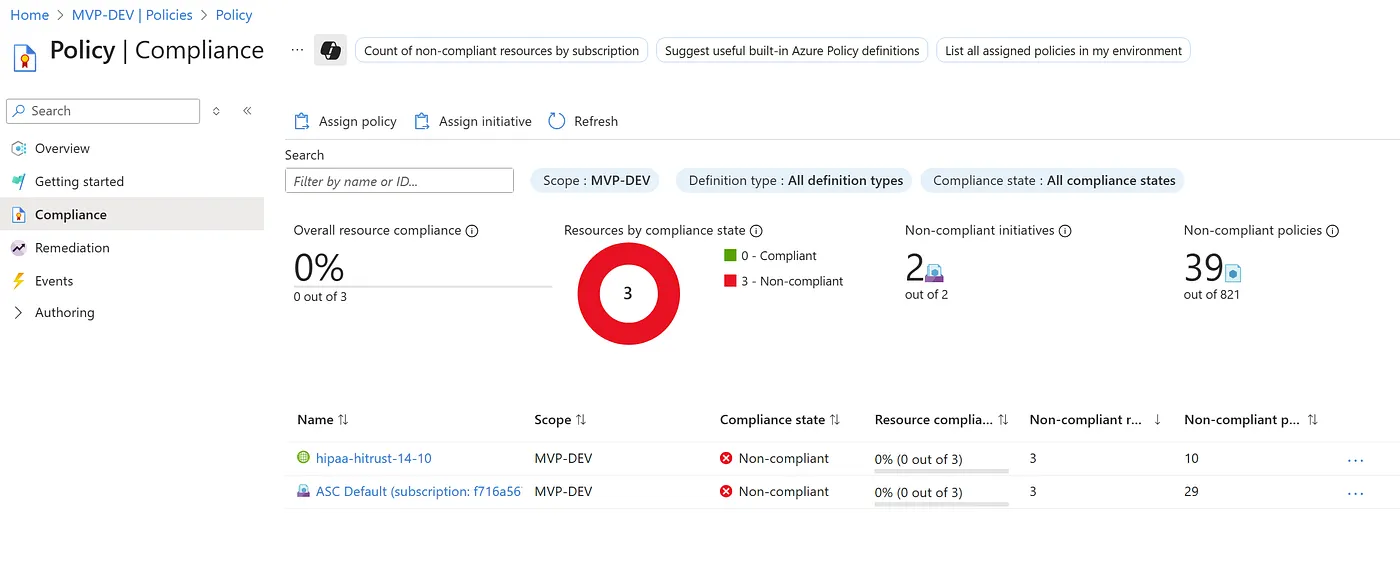Click the Refresh icon in the toolbar
This screenshot has width=1400, height=565.
coord(557,121)
